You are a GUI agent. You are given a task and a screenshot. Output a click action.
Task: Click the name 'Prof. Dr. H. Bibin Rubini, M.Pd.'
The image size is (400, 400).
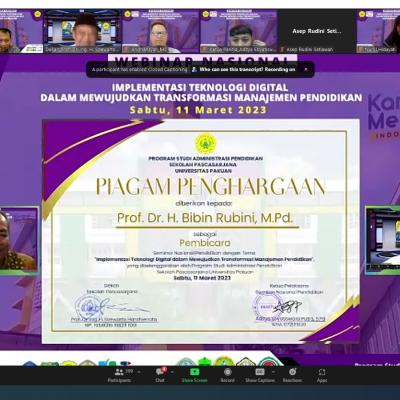click(x=205, y=218)
